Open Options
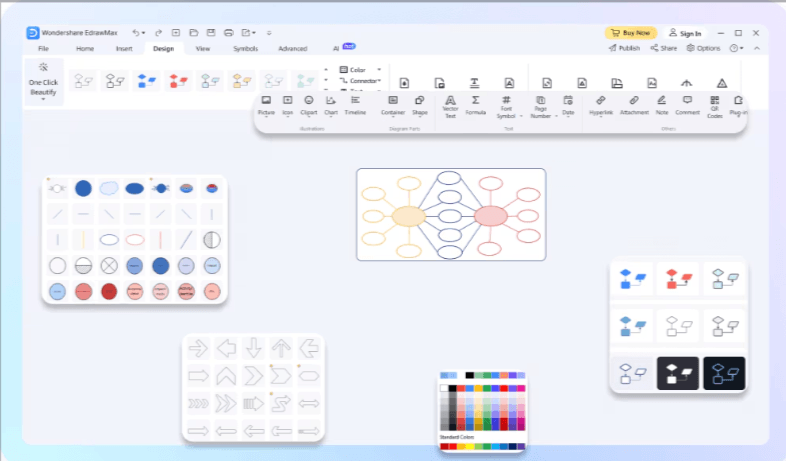Viewport: 786px width, 461px height. pyautogui.click(x=703, y=48)
